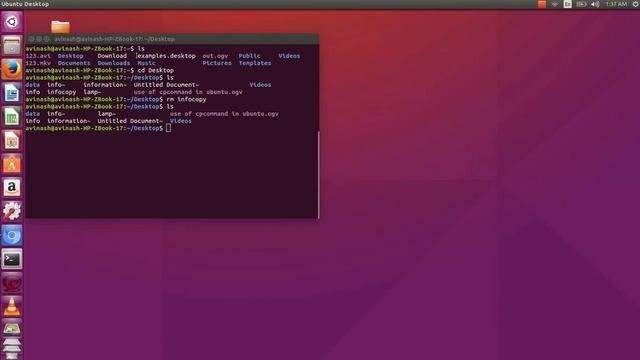Open System Settings from the launcher
The image size is (640, 360).
click(x=11, y=211)
